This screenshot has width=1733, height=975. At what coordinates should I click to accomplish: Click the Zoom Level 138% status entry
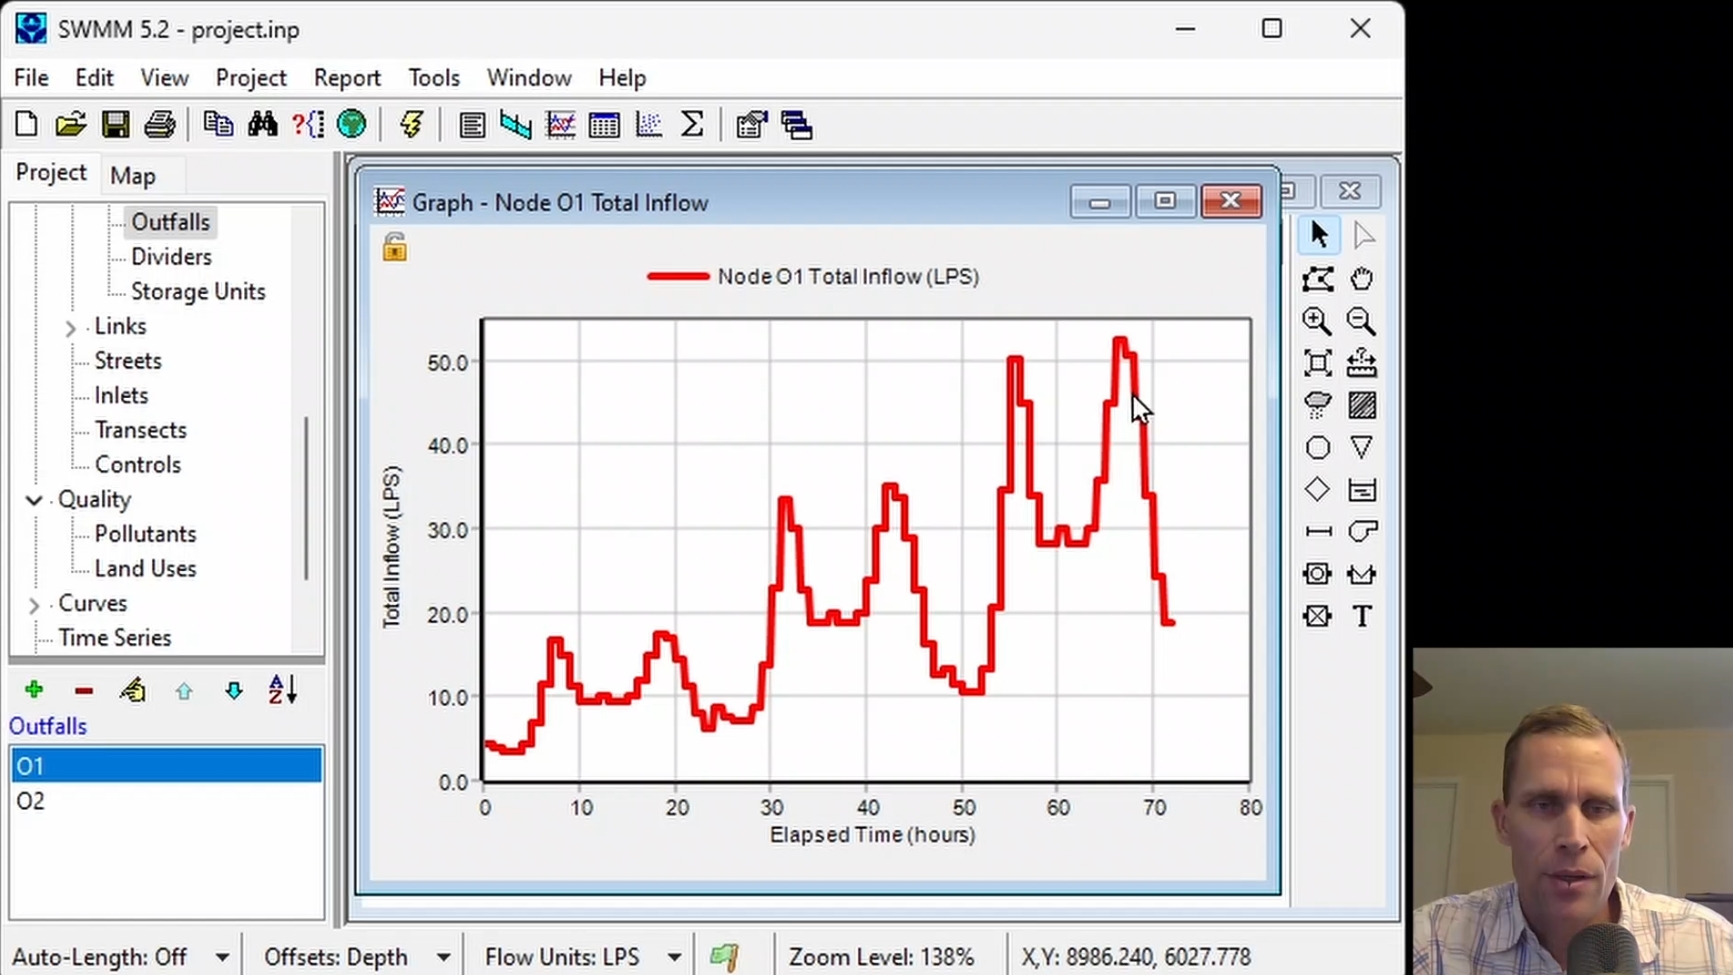[881, 957]
